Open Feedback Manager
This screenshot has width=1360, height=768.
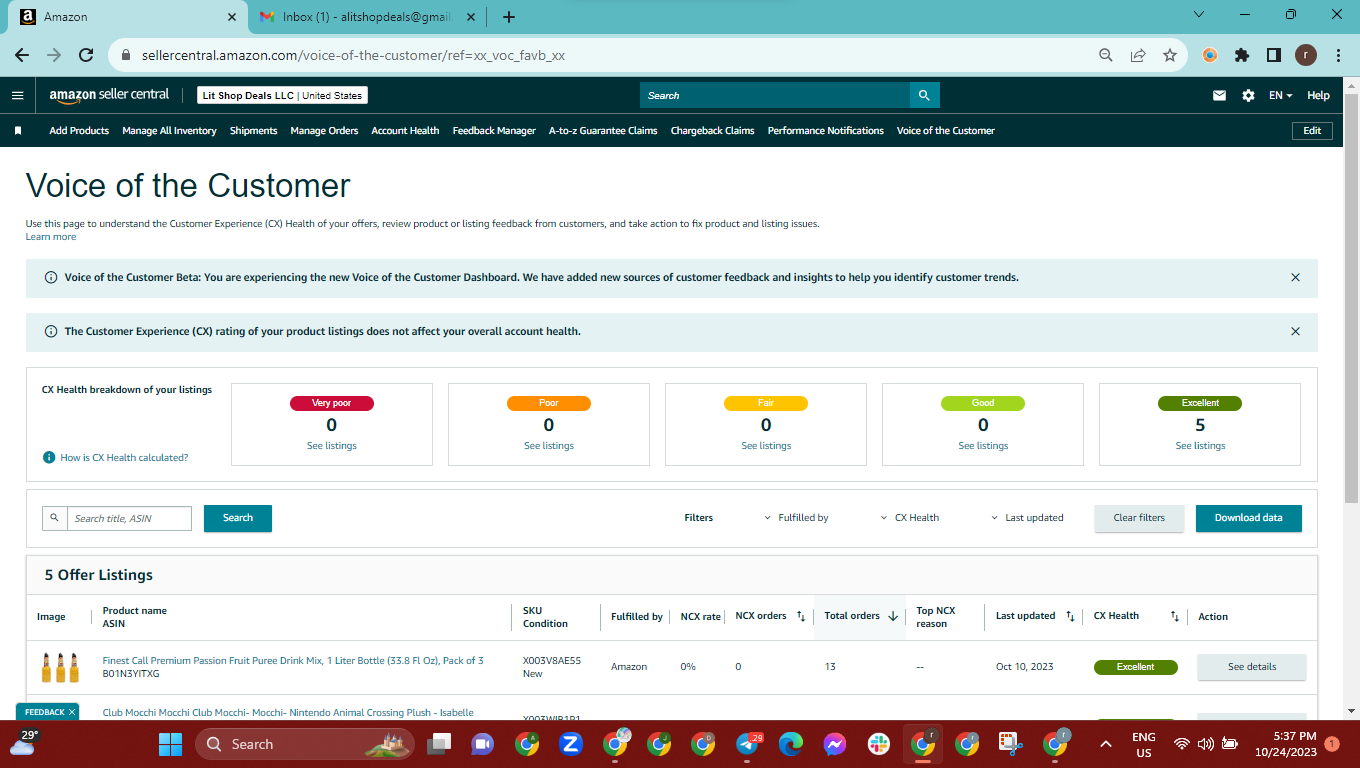click(x=494, y=131)
